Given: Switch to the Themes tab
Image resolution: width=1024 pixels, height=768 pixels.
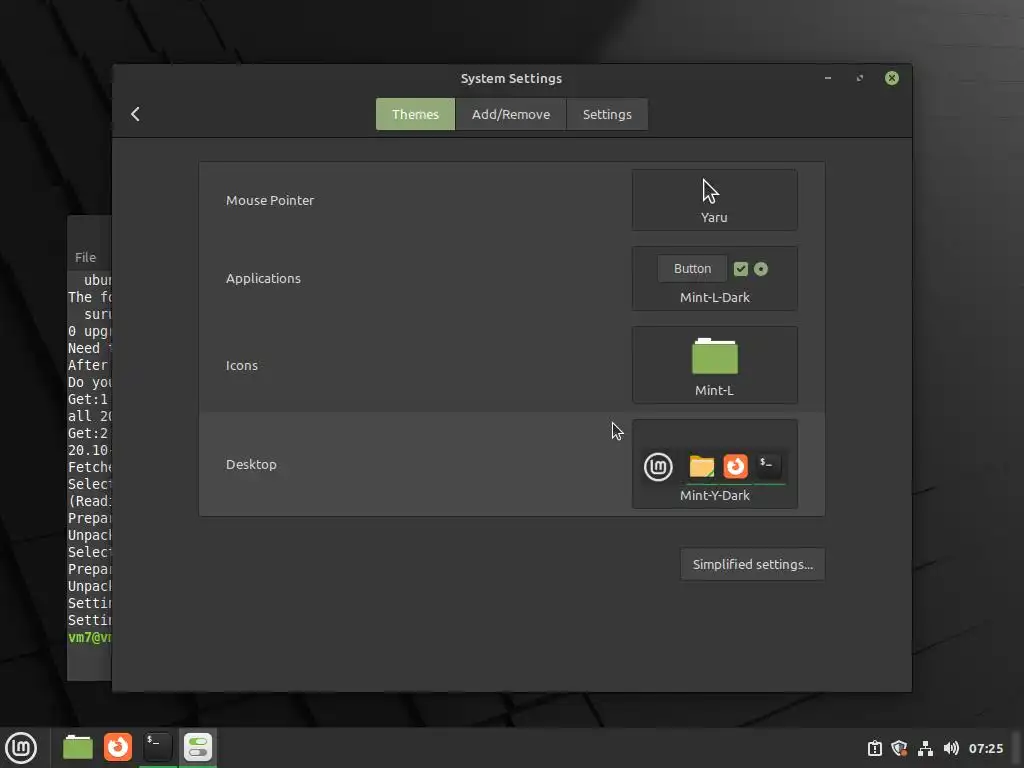Looking at the screenshot, I should click(415, 114).
